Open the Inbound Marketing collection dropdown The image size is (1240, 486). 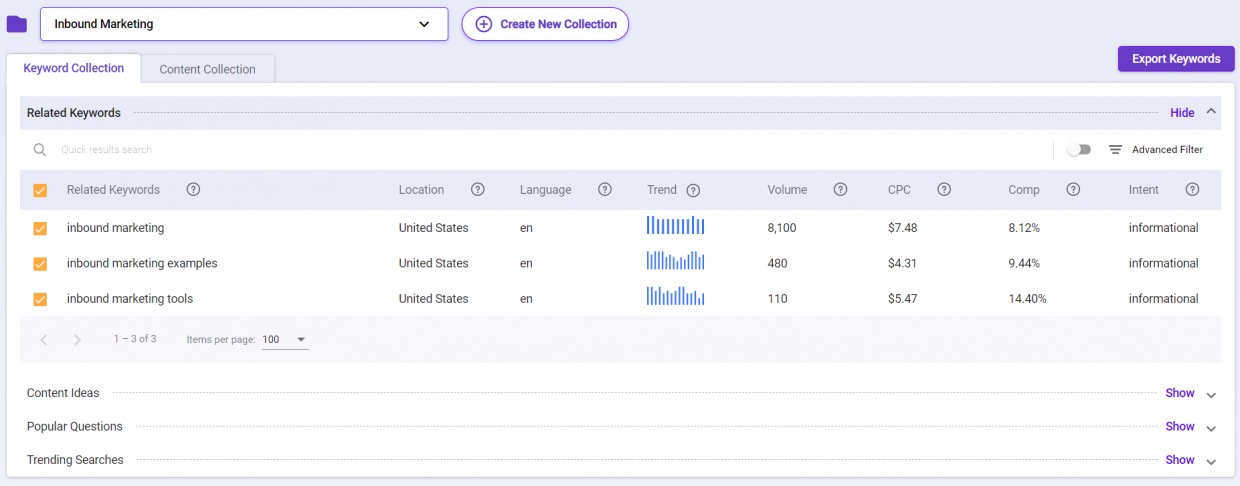pyautogui.click(x=244, y=24)
